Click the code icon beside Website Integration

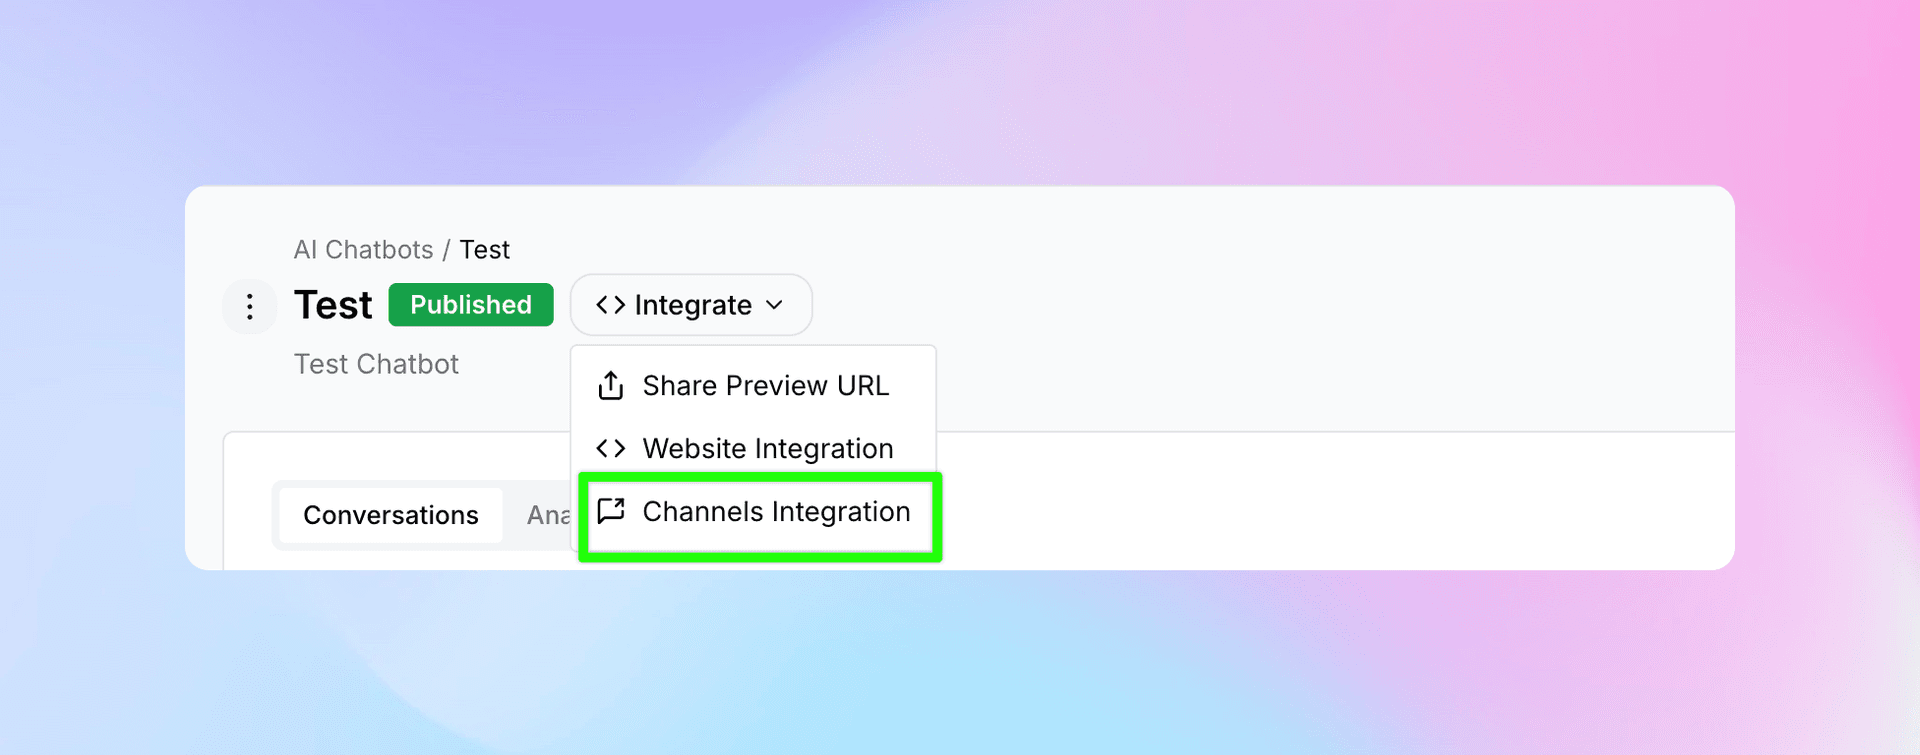610,448
